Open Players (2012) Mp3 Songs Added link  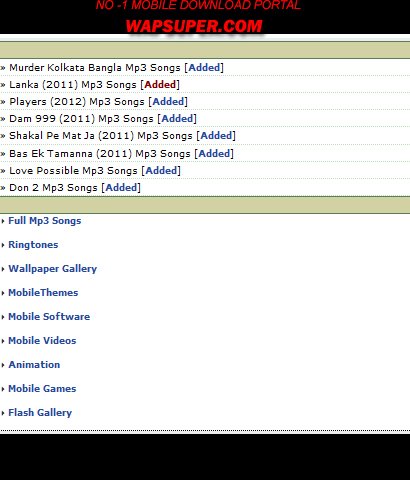[x=168, y=102]
